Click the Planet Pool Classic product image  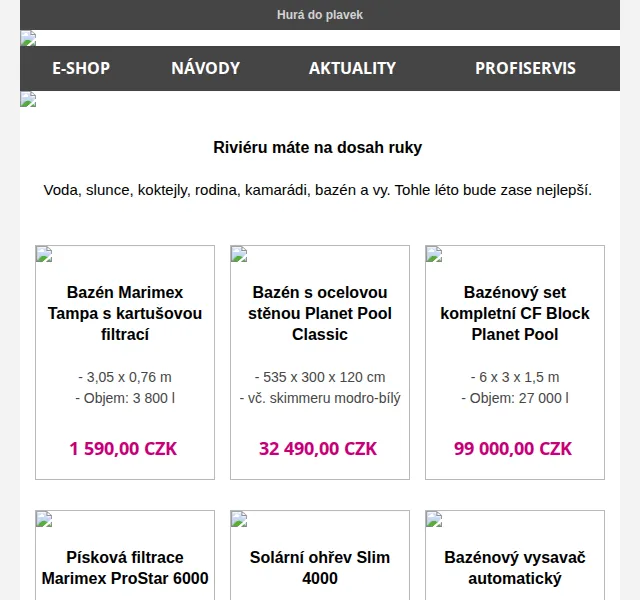click(x=239, y=254)
